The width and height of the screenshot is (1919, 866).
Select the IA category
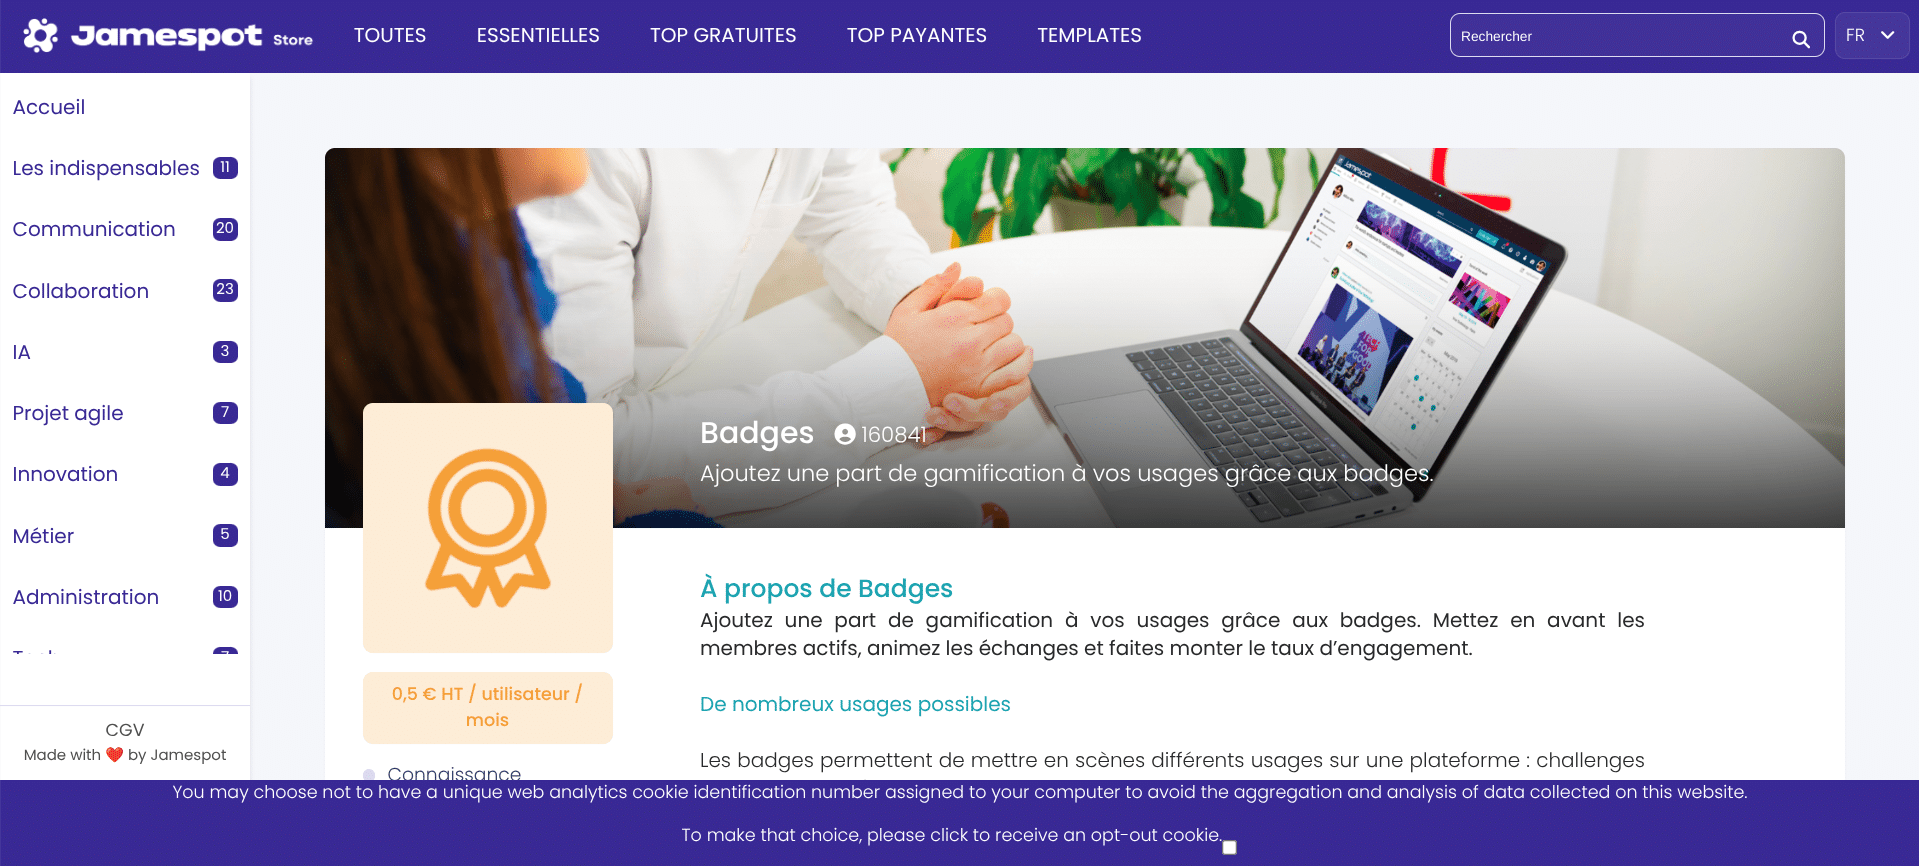22,352
